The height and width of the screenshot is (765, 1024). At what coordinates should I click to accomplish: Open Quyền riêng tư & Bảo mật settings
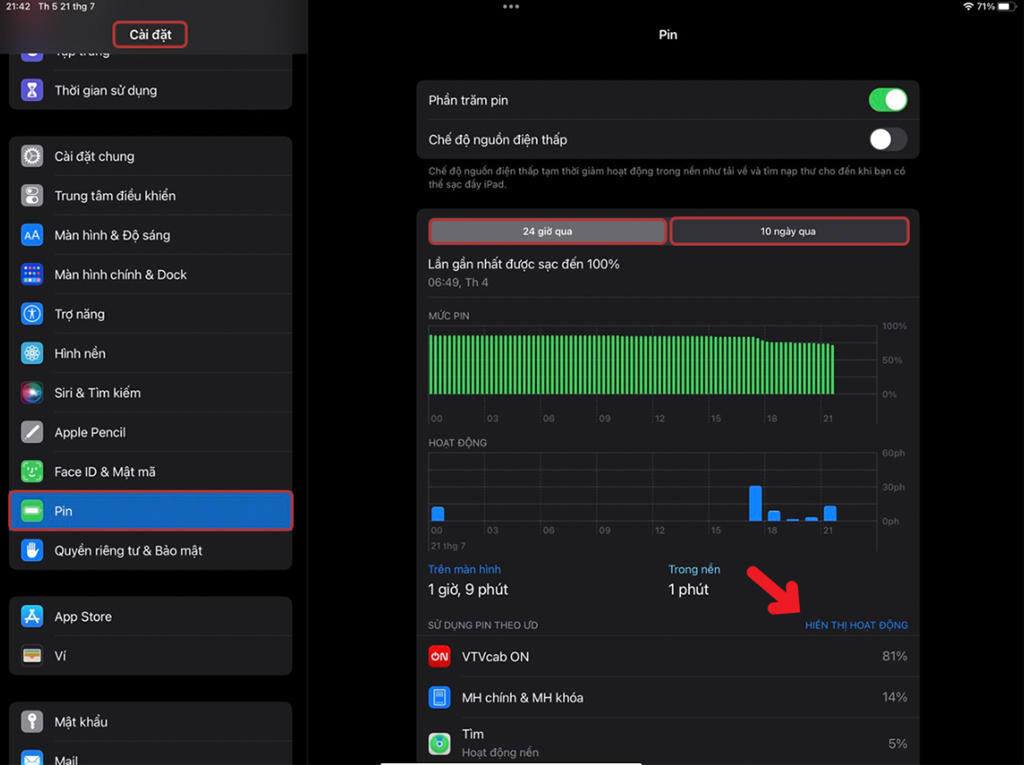click(x=150, y=550)
